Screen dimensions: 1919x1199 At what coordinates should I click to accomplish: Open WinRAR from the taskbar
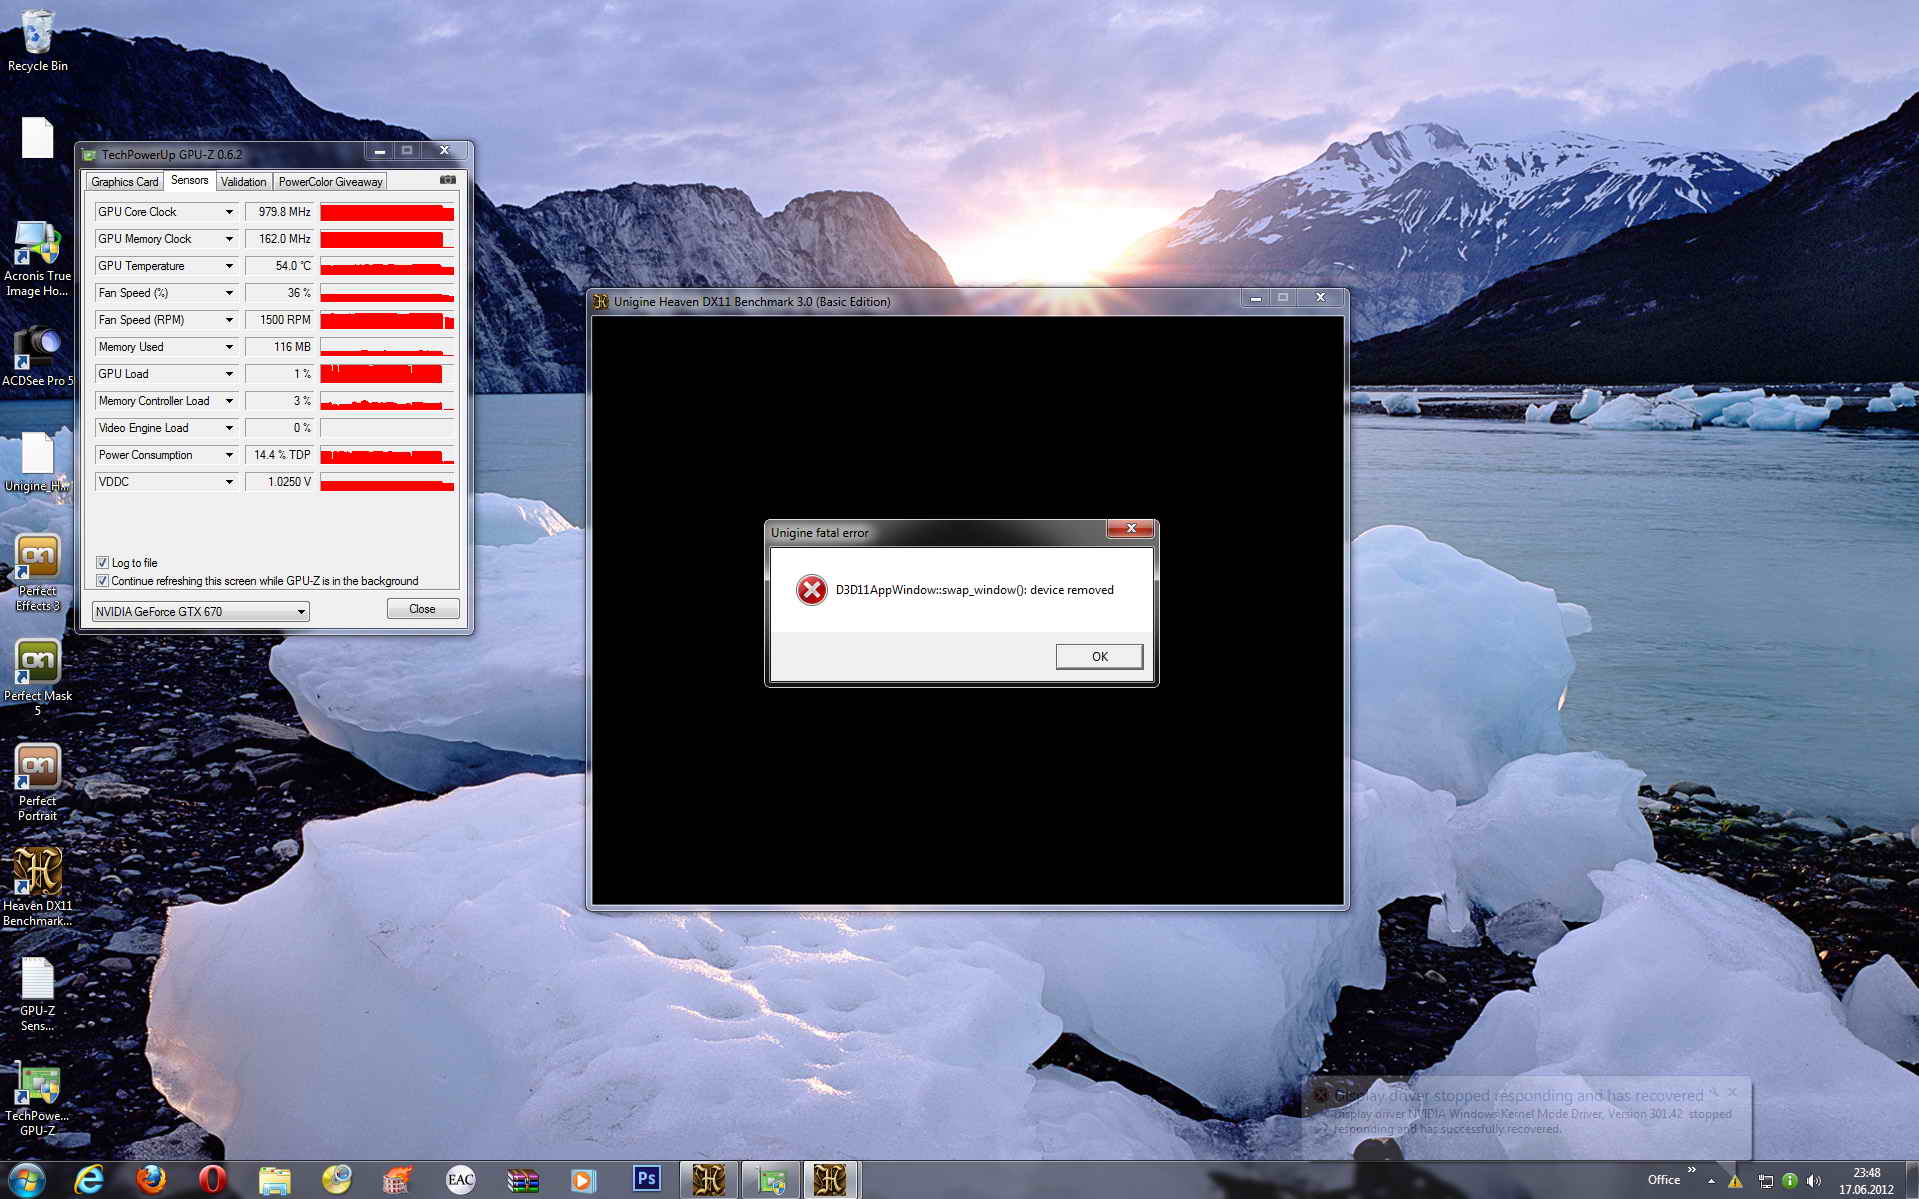[522, 1181]
